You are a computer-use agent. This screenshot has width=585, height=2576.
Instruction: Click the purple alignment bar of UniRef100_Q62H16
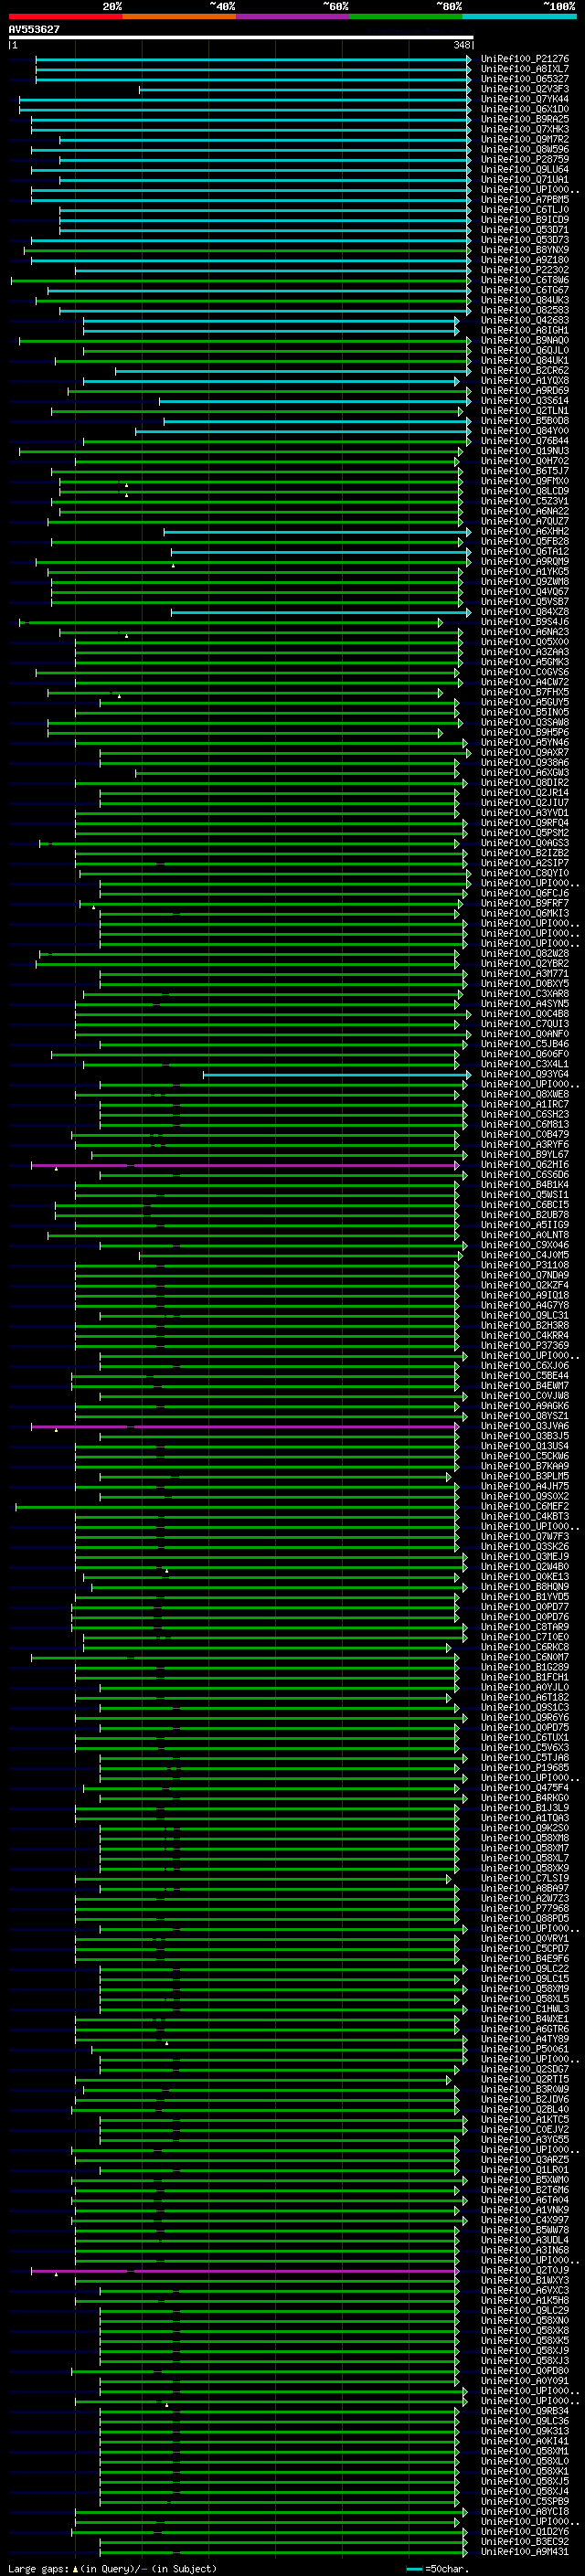point(245,1165)
